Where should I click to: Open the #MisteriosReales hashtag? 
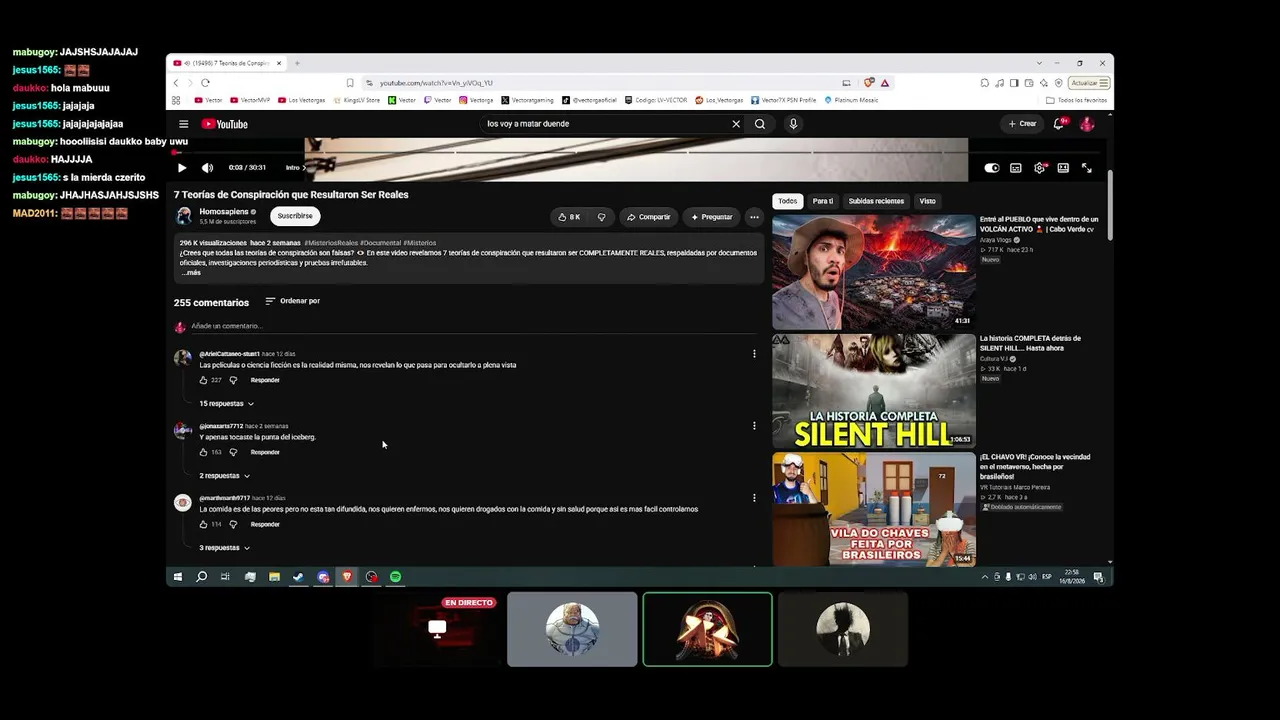[x=330, y=243]
